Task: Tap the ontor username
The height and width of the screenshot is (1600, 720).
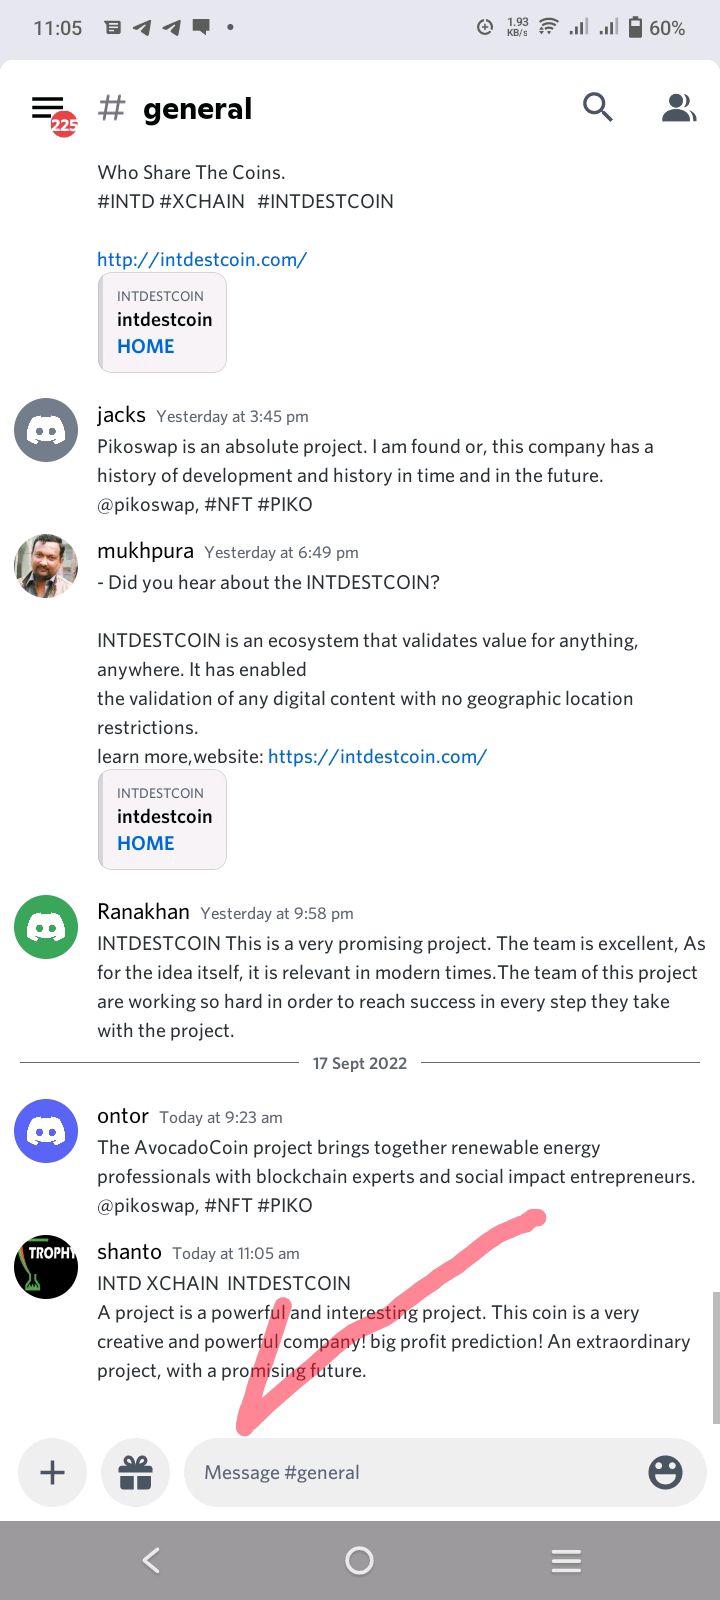Action: click(123, 1116)
